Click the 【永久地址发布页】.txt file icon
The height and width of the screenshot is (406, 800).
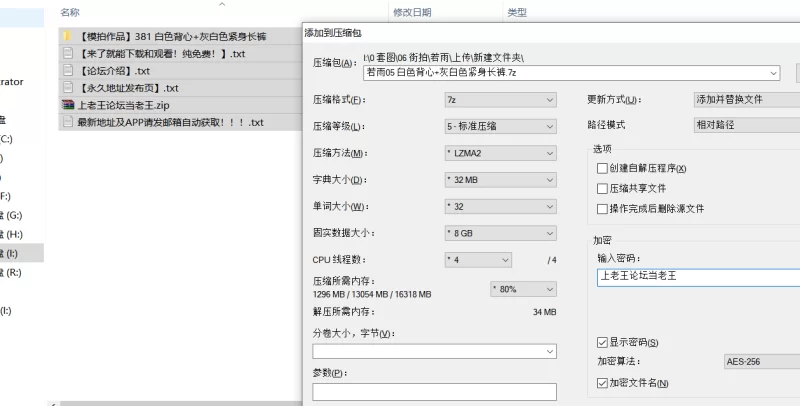pos(67,88)
